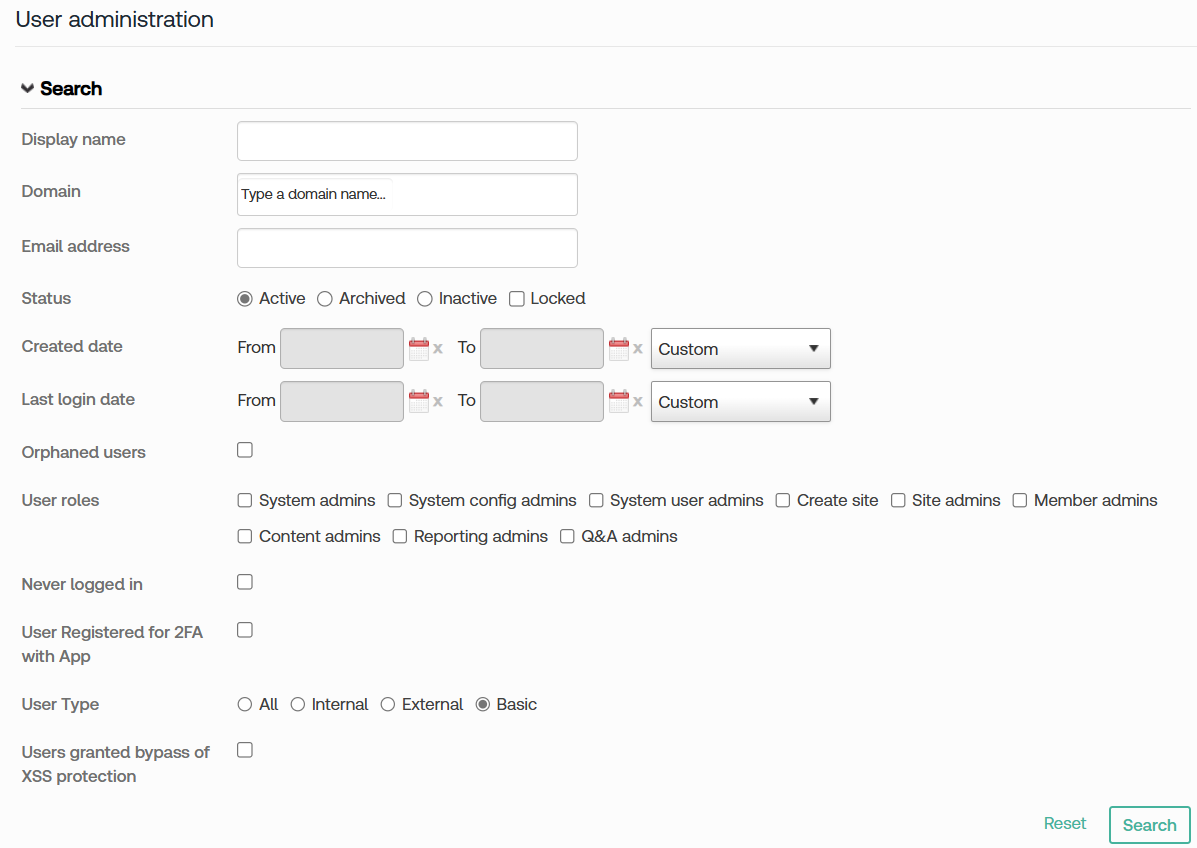Click the Domain name input field
The image size is (1197, 848).
407,194
